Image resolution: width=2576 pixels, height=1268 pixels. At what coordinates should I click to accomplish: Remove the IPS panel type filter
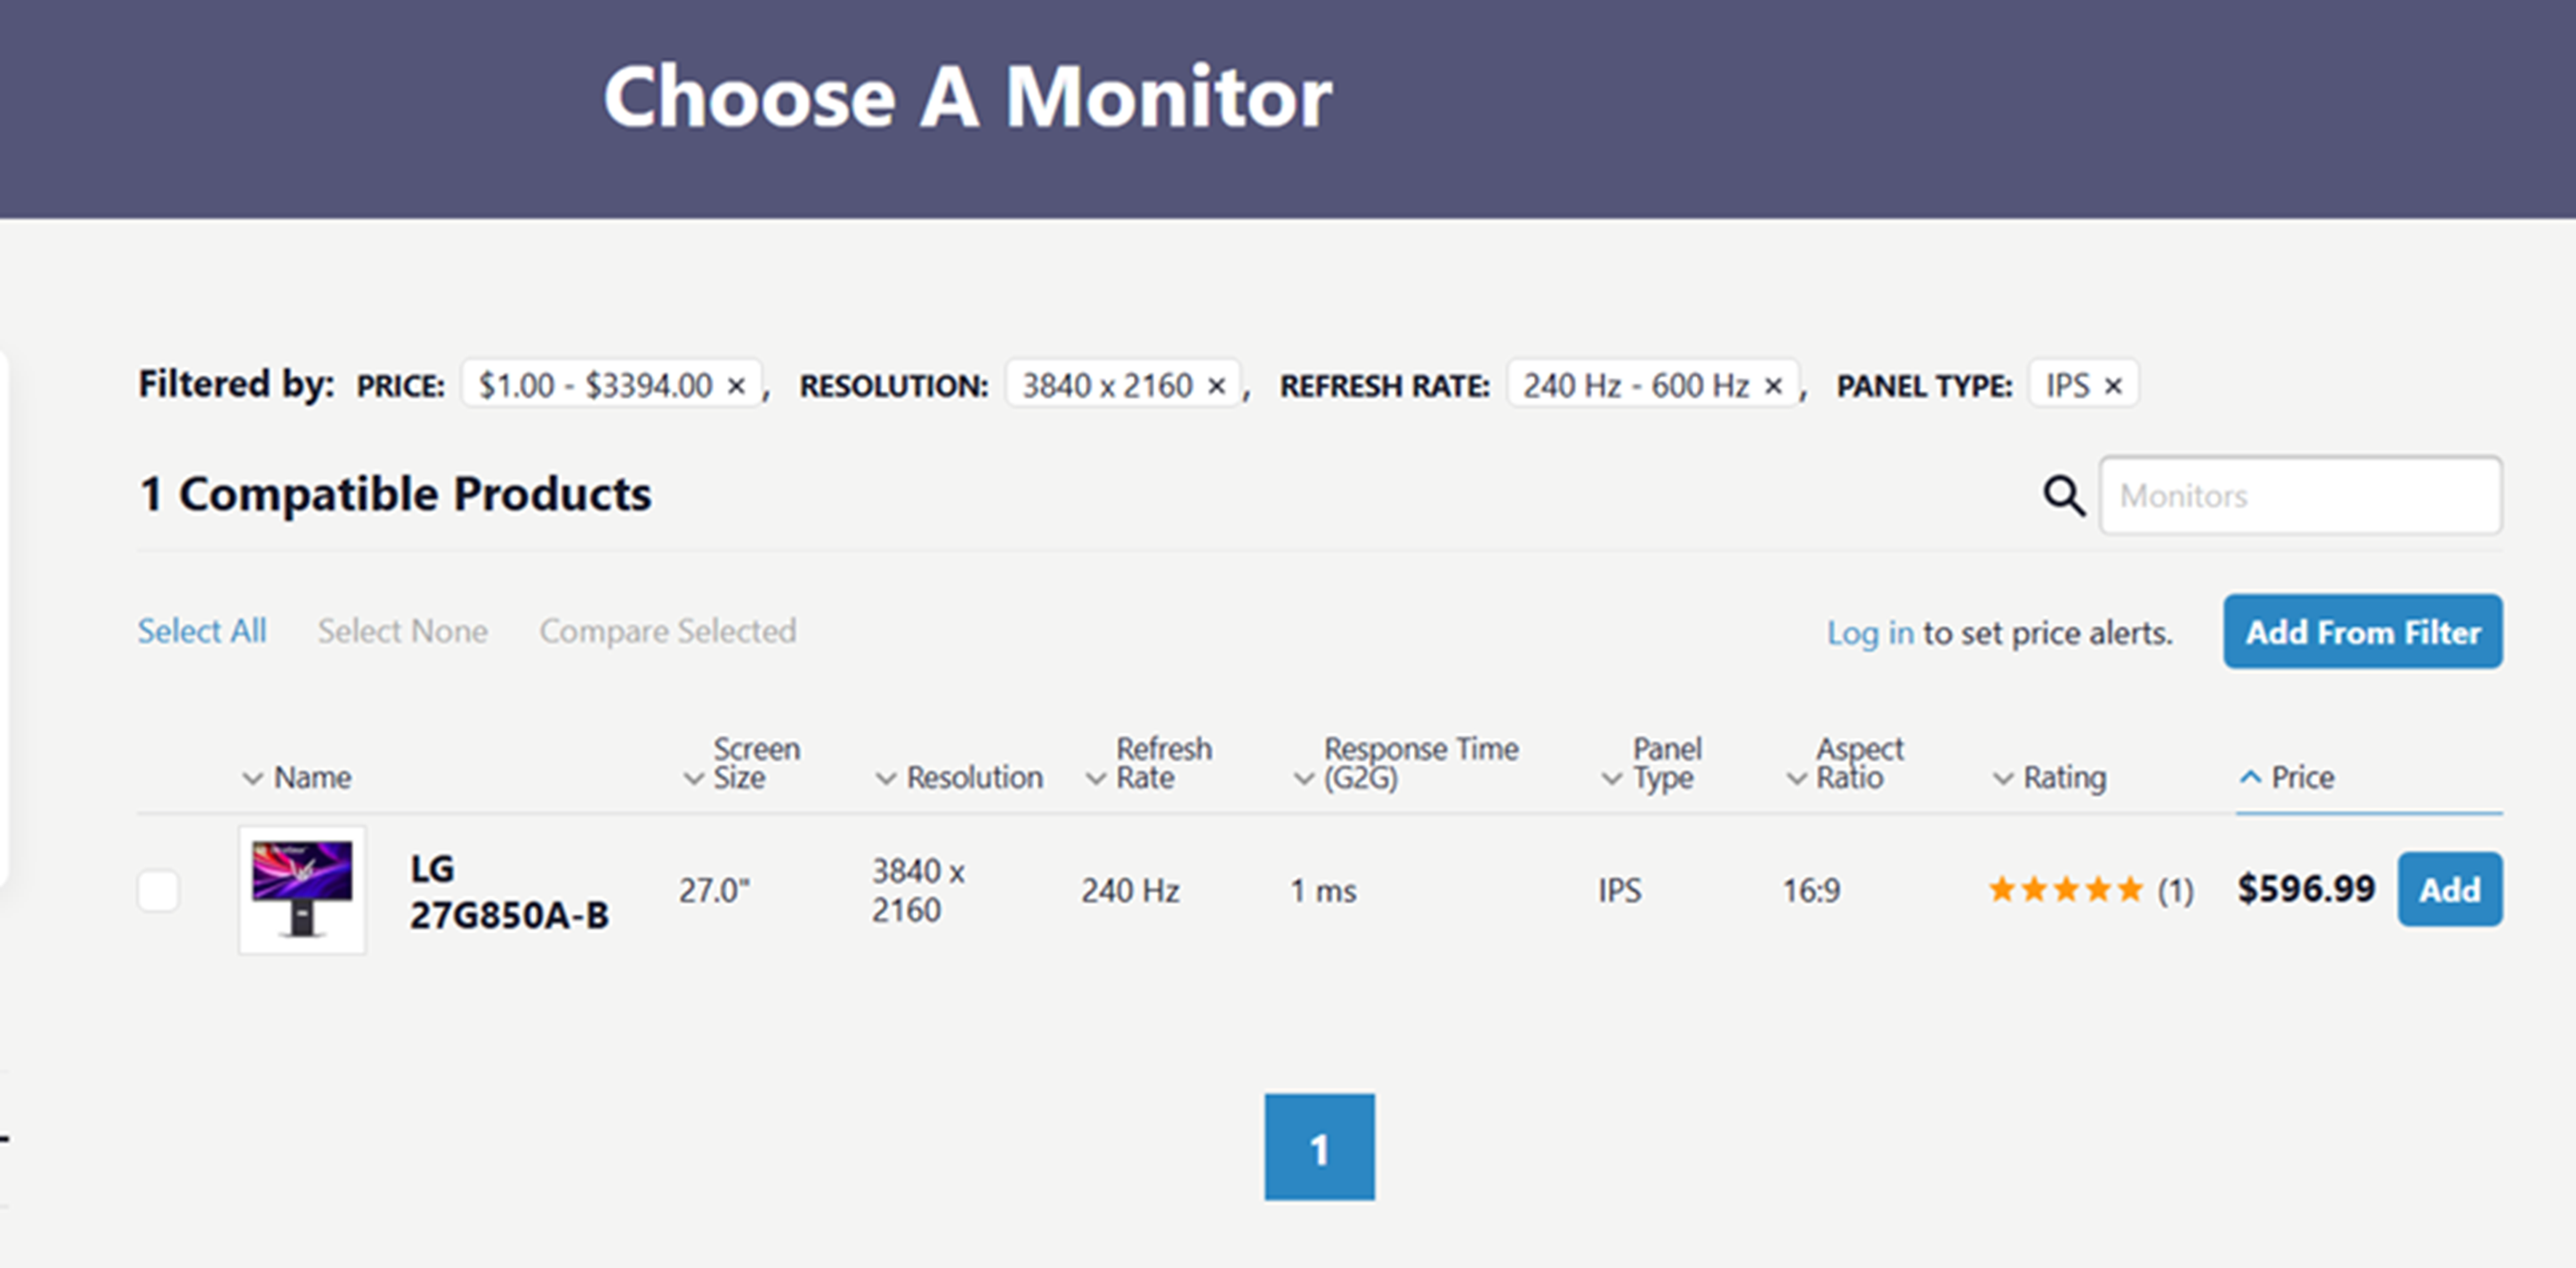[2112, 386]
